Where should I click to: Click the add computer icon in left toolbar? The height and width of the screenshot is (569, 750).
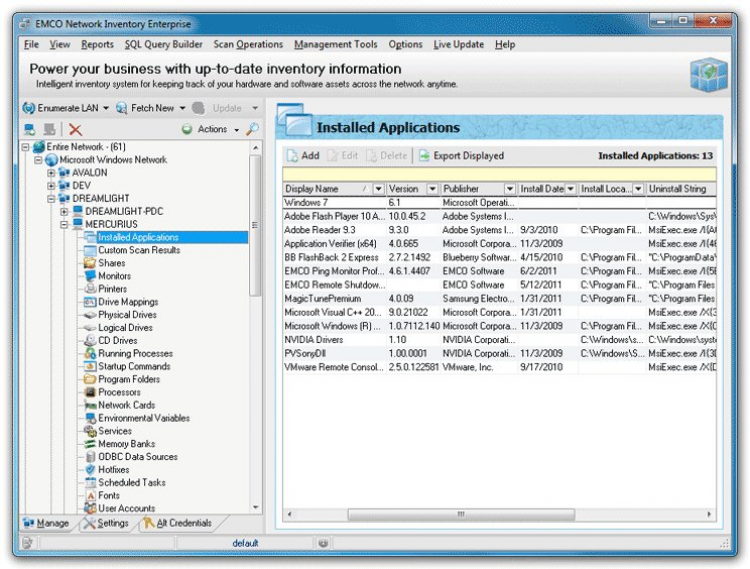[29, 129]
